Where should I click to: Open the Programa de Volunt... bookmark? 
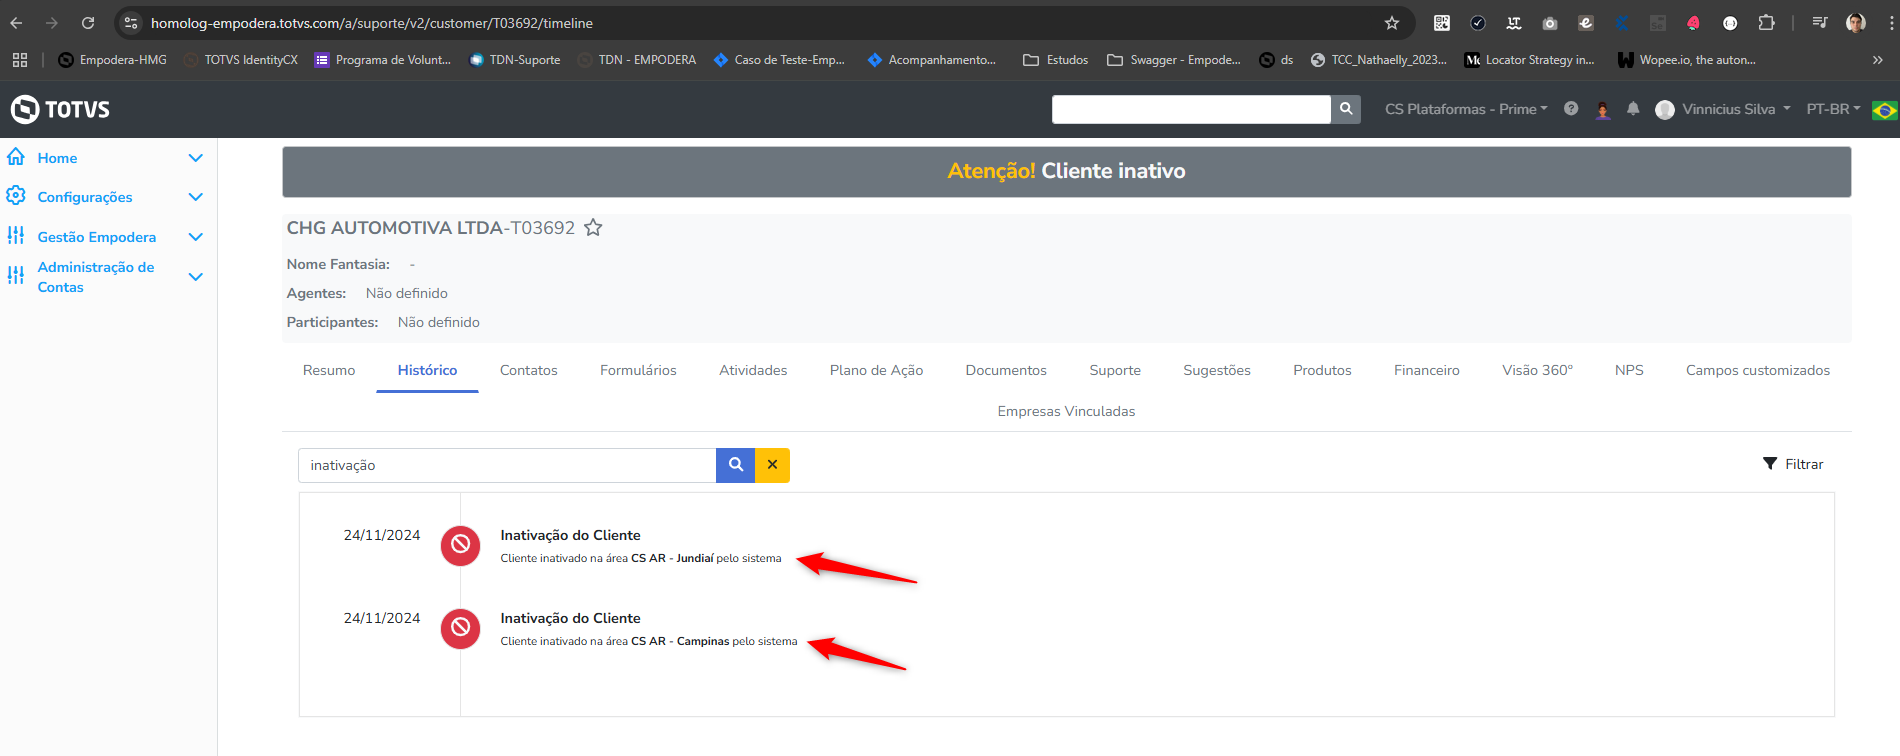(383, 60)
